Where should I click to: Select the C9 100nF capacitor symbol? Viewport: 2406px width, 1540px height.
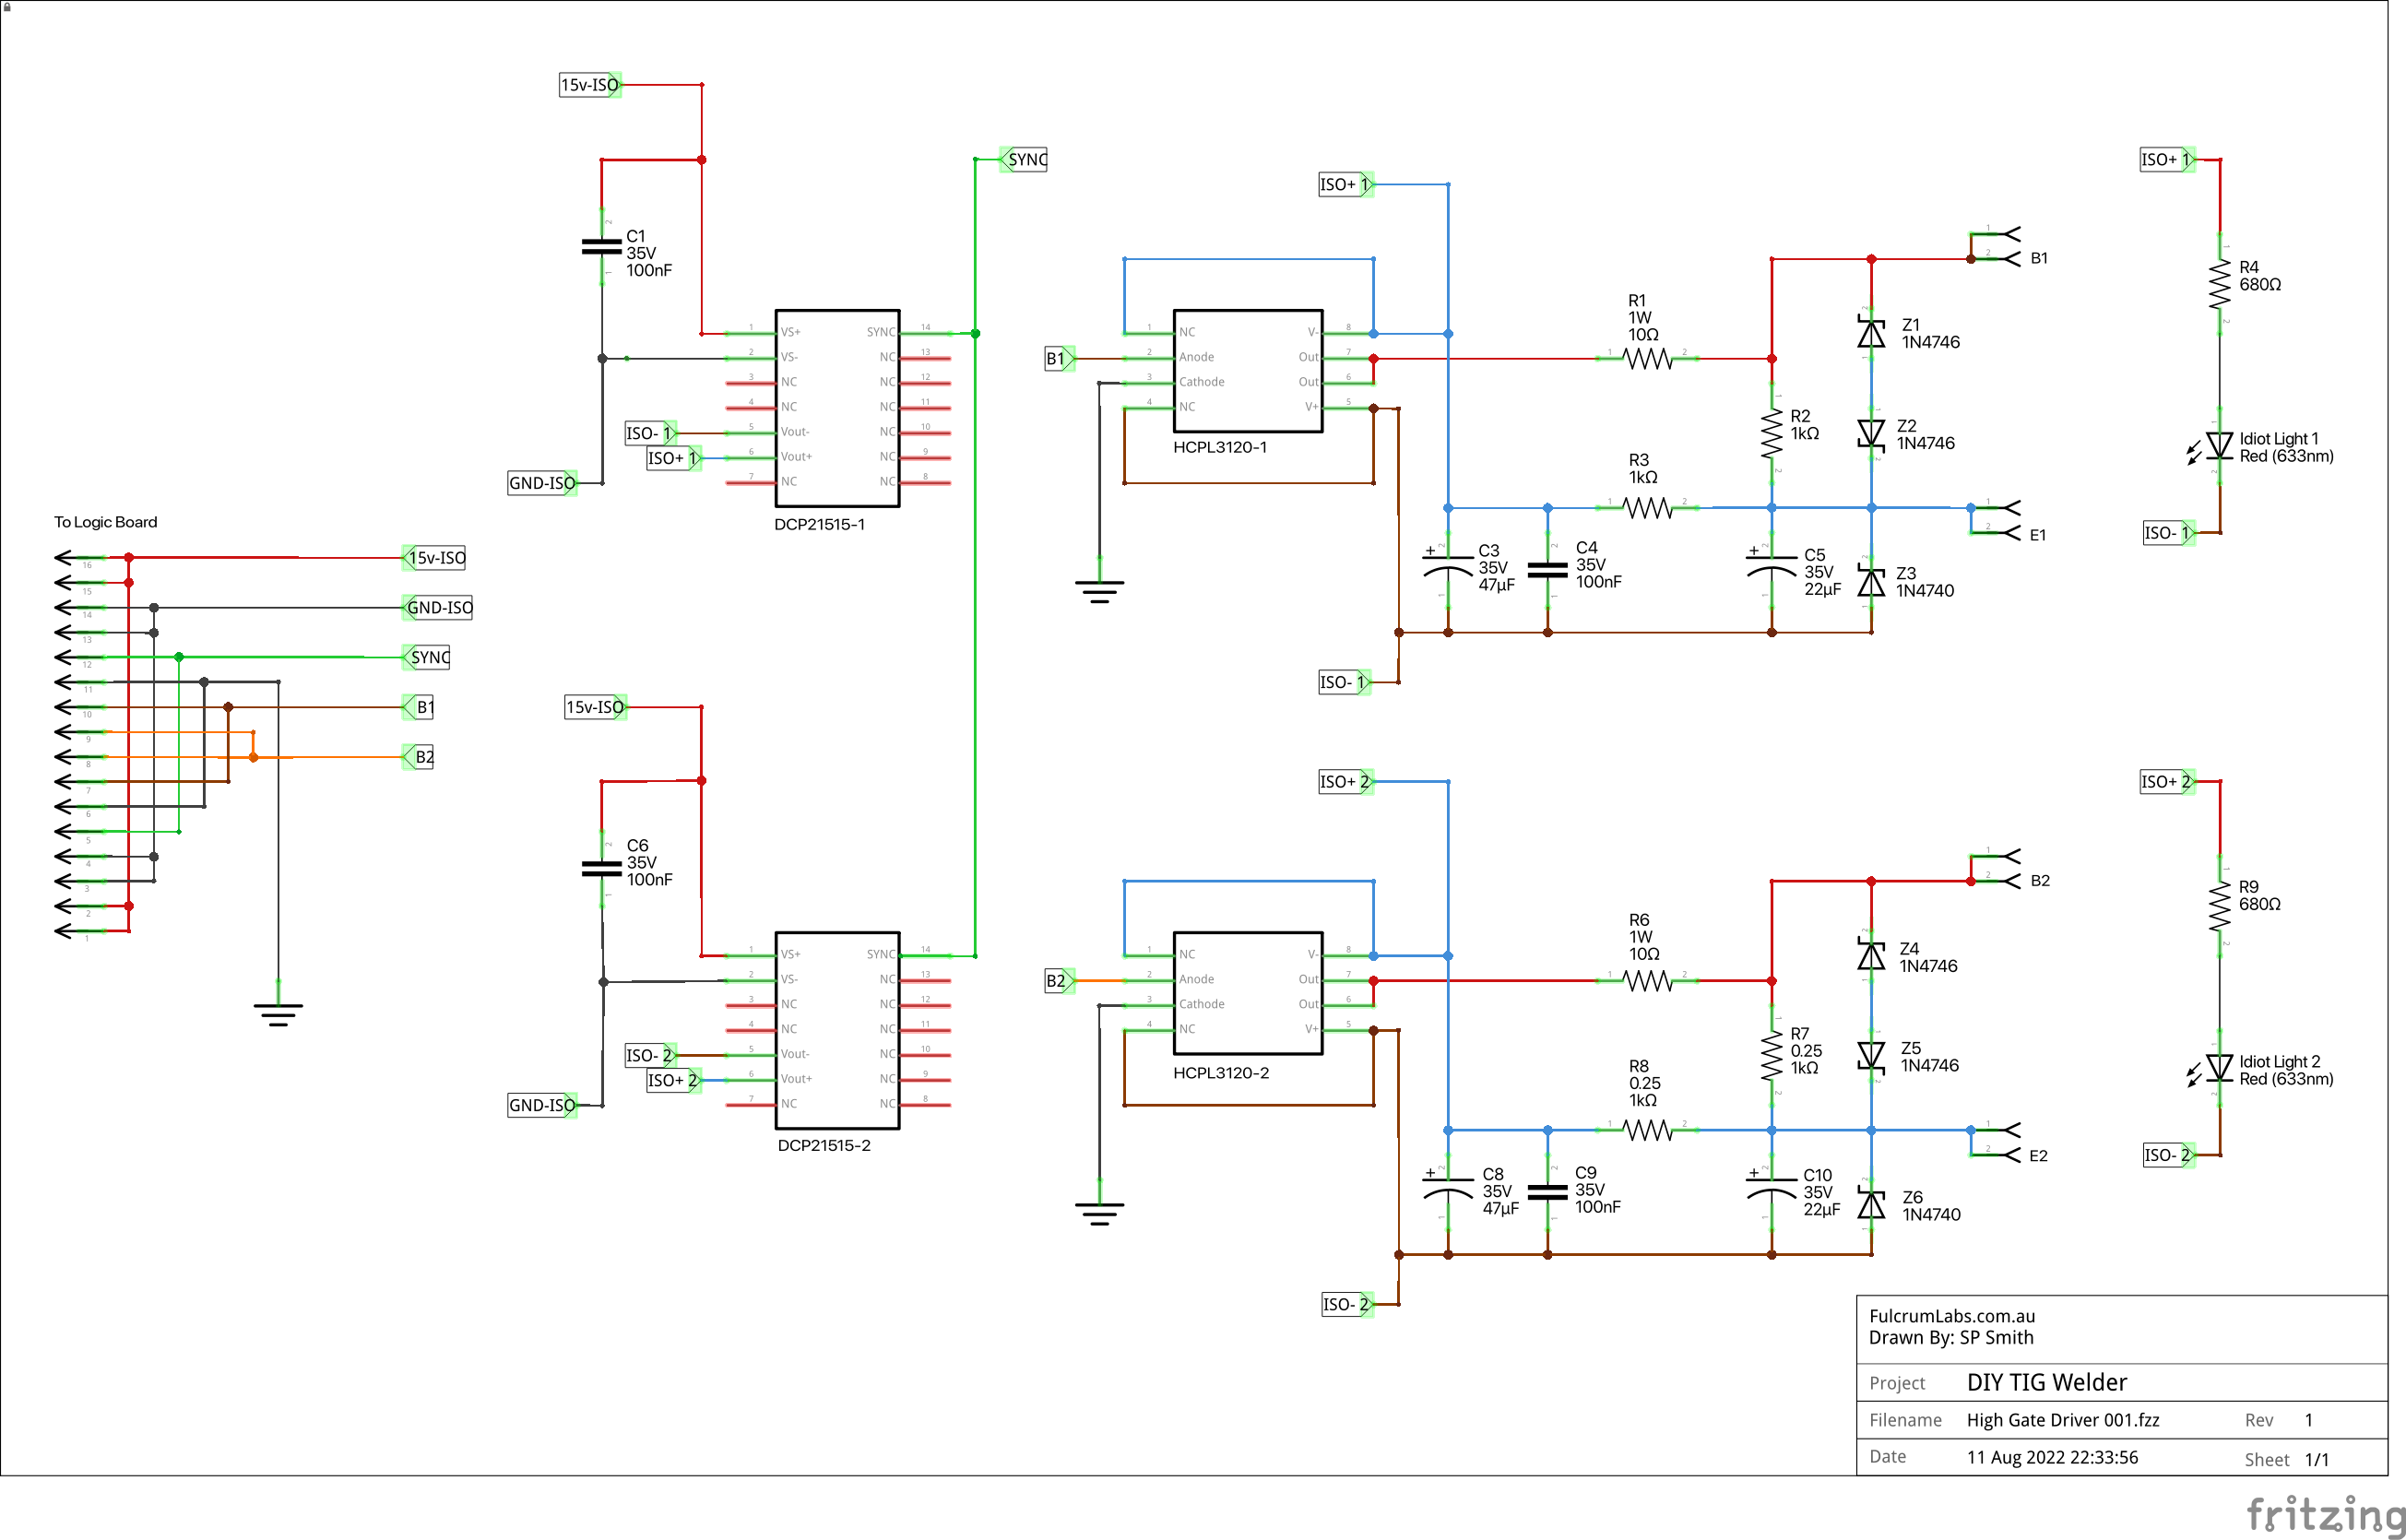coord(1547,1192)
